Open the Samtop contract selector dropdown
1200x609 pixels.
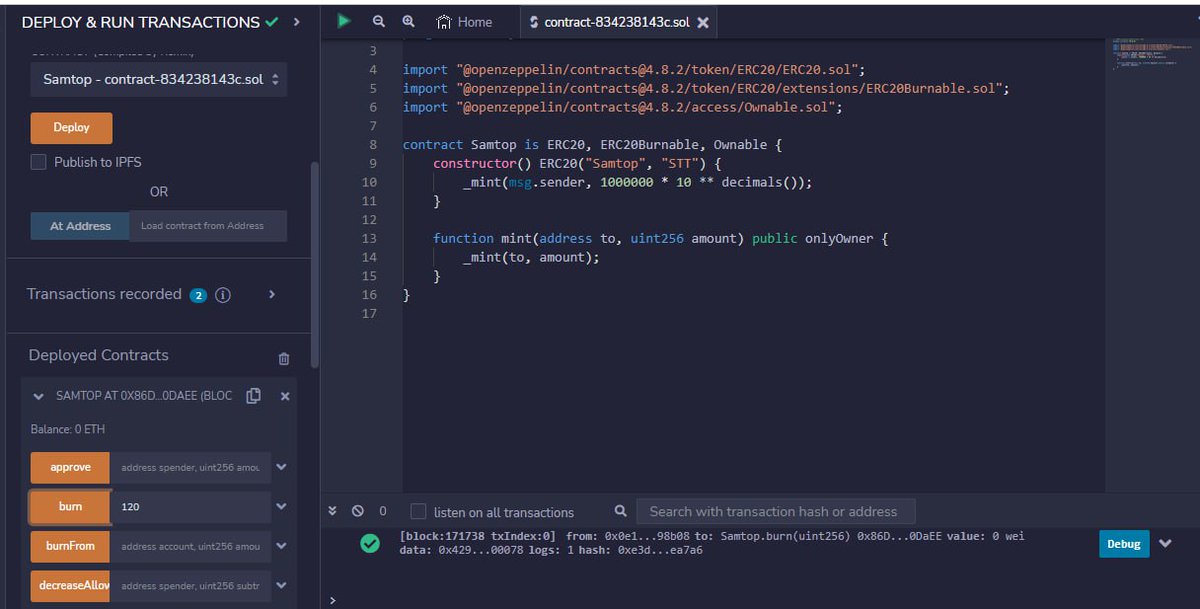coord(159,79)
